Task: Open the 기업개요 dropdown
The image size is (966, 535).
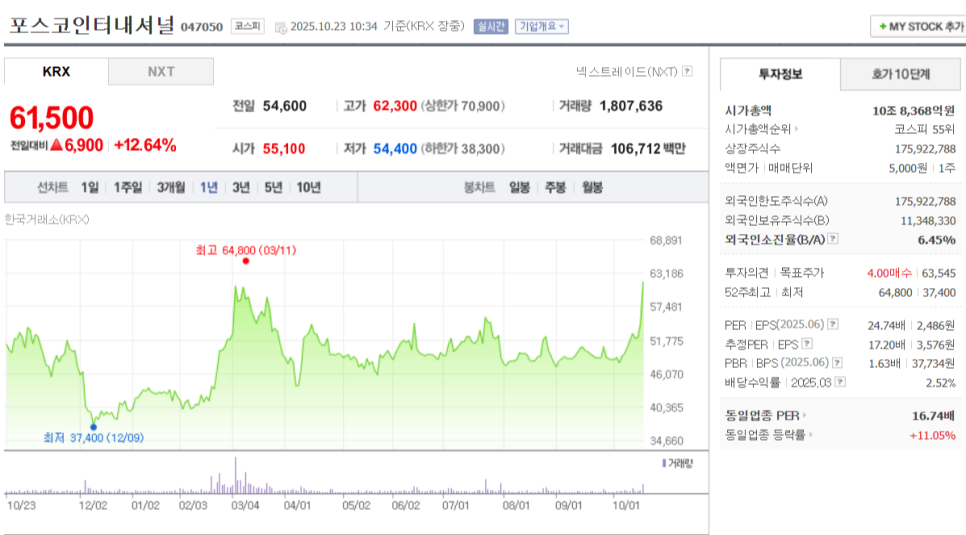Action: point(542,27)
